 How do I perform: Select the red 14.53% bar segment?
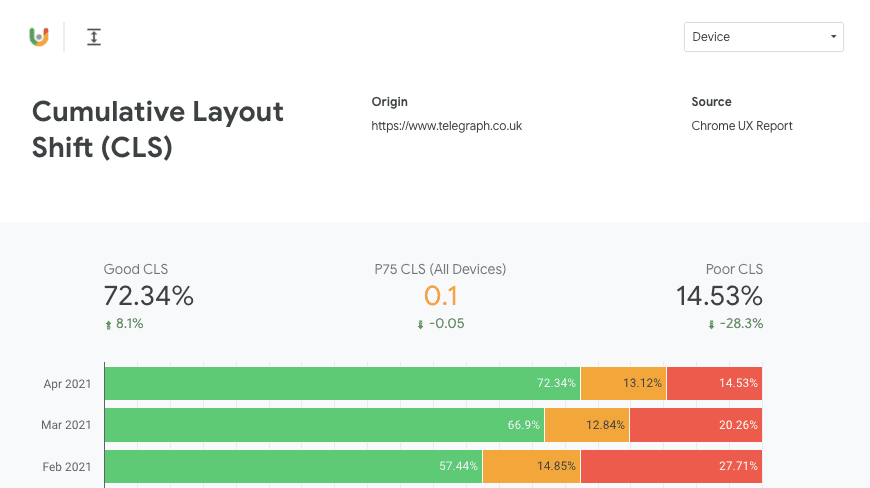coord(714,384)
